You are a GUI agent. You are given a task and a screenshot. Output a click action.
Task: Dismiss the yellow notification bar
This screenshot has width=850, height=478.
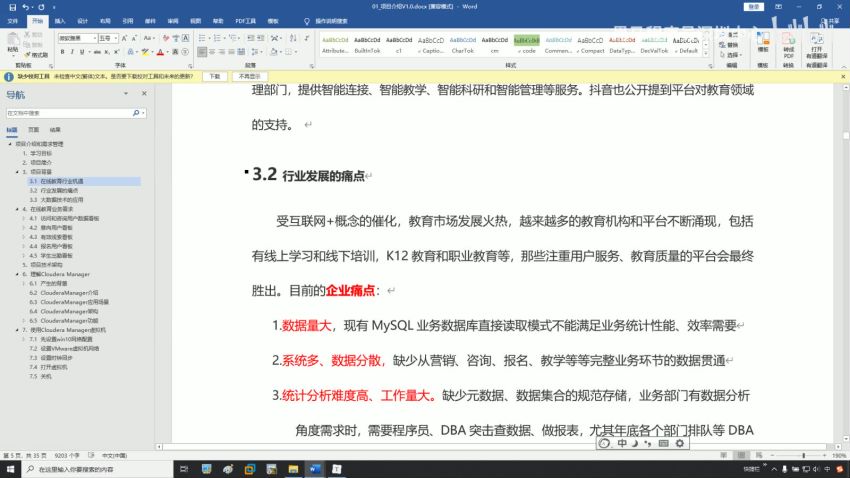coord(843,76)
